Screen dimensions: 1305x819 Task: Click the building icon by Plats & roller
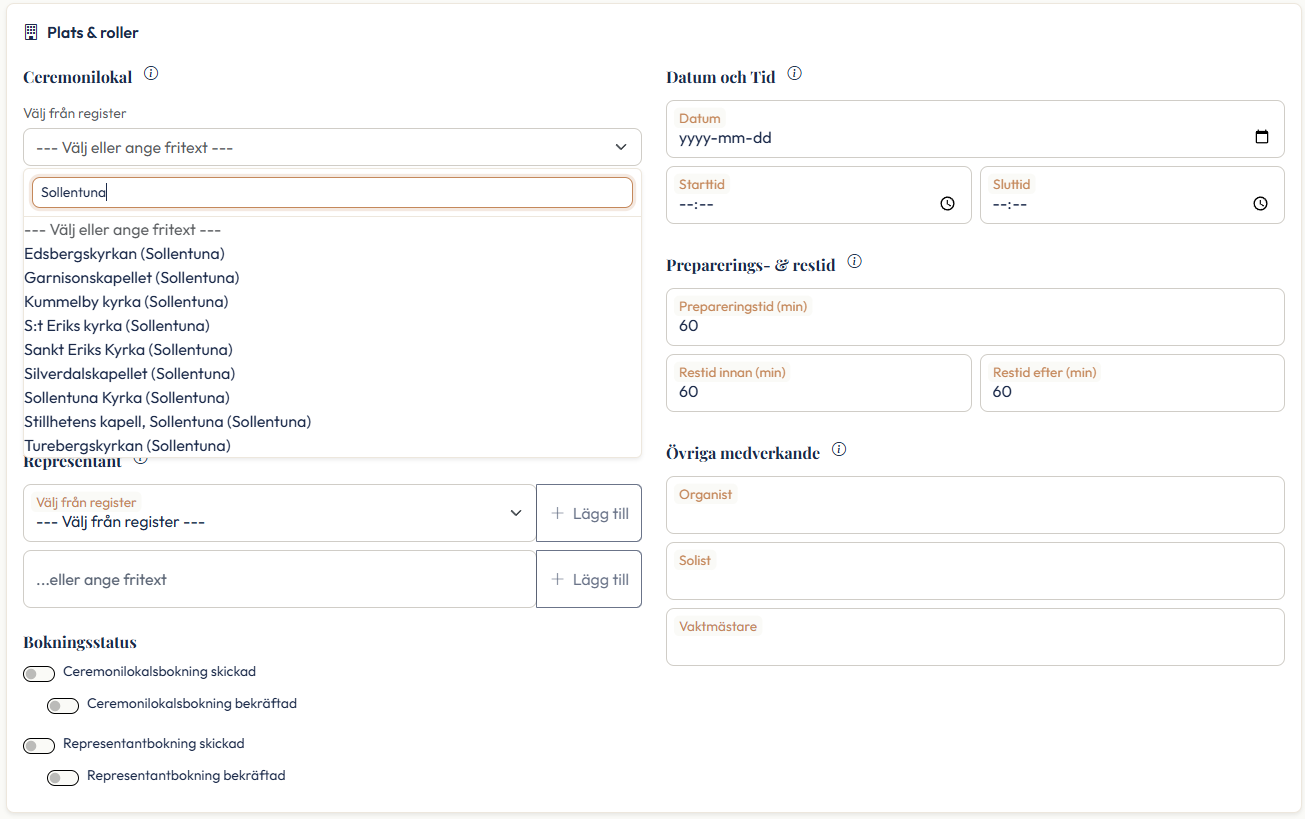(x=31, y=32)
